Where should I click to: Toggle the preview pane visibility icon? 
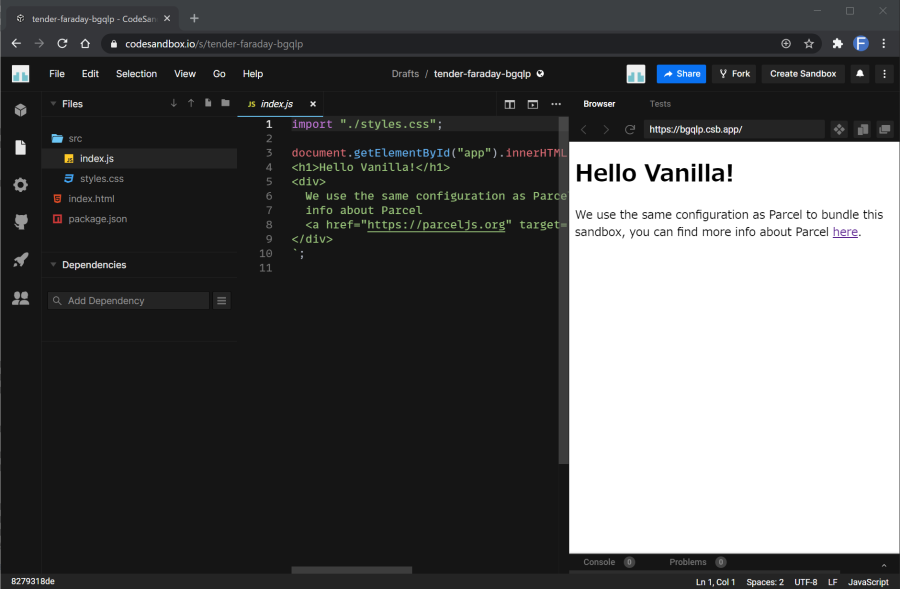pyautogui.click(x=533, y=104)
